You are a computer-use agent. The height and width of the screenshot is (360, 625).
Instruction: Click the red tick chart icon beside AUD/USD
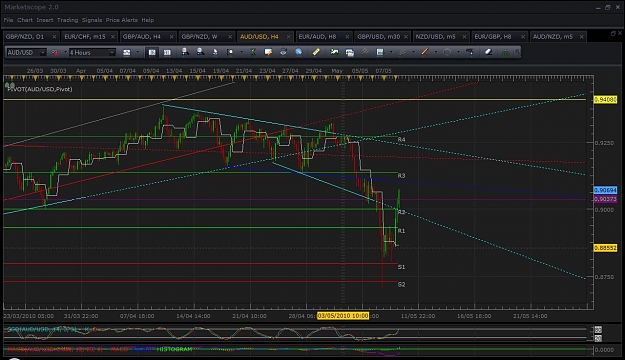[55, 52]
